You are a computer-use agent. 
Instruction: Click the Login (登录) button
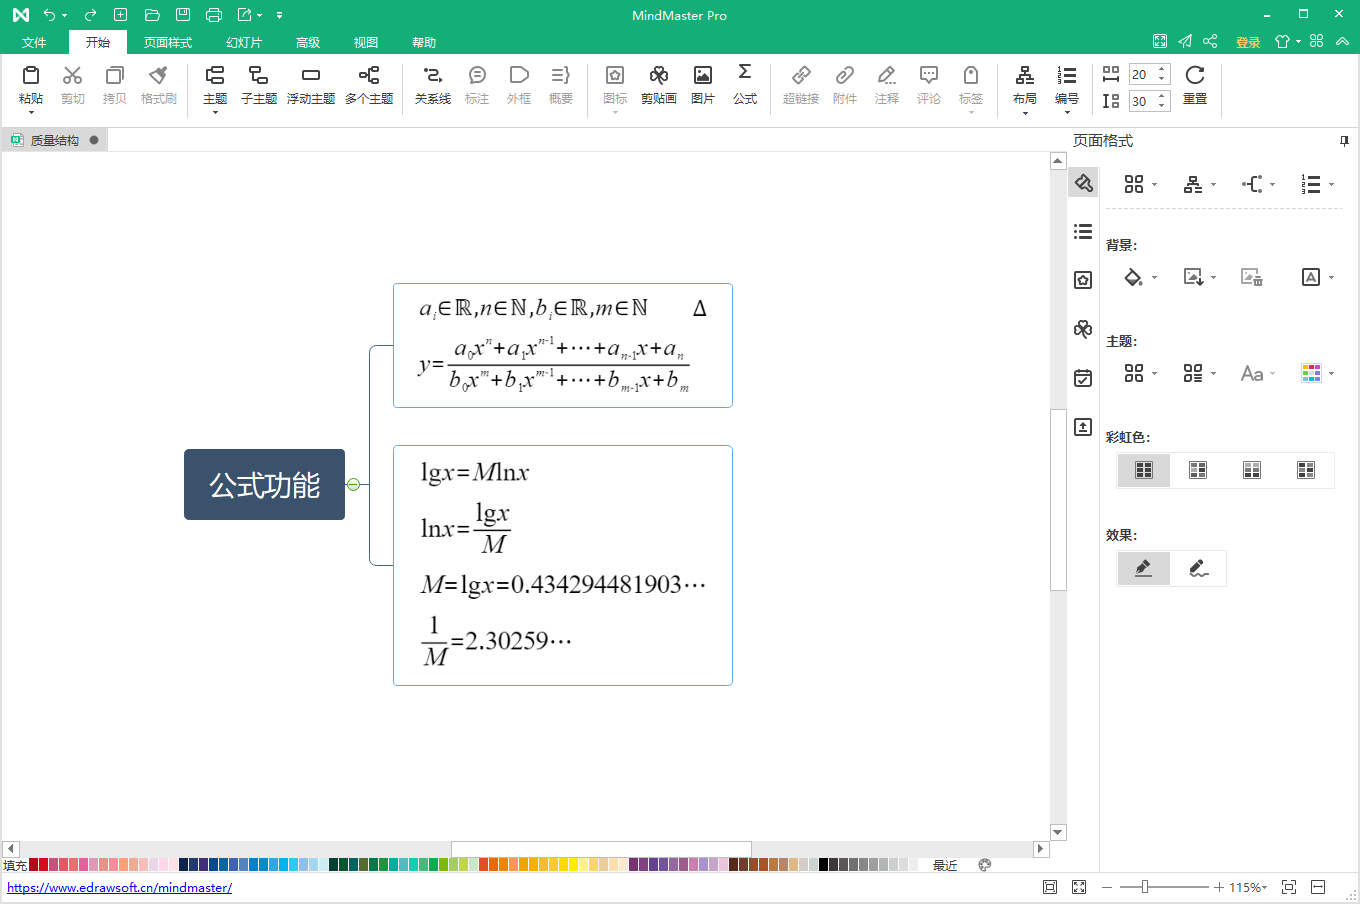click(1248, 42)
